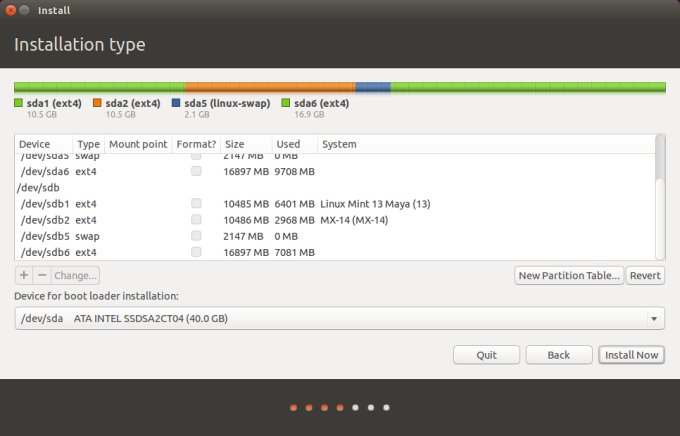Click the New Partition Table button

coord(568,275)
